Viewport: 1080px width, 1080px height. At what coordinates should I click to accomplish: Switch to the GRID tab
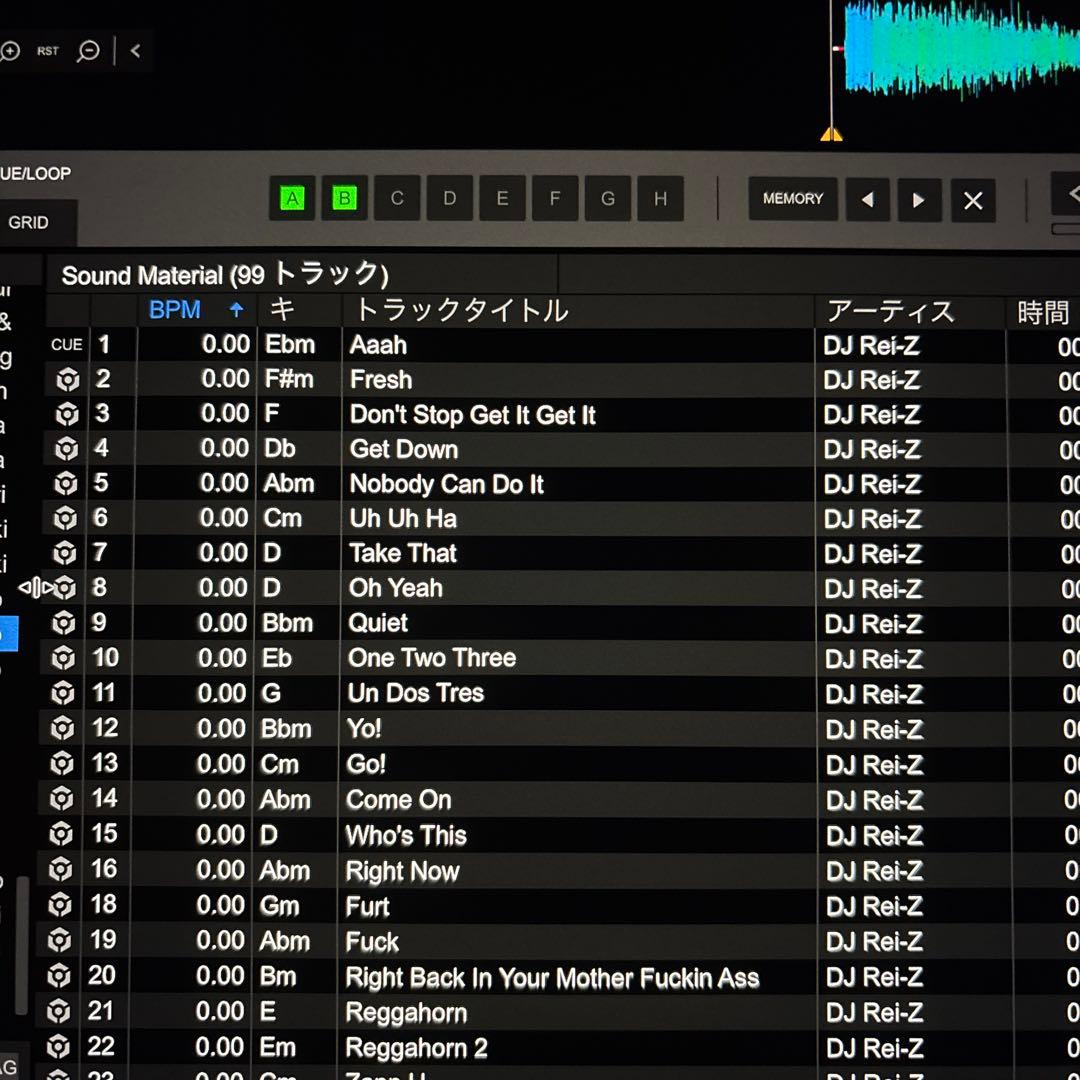28,223
